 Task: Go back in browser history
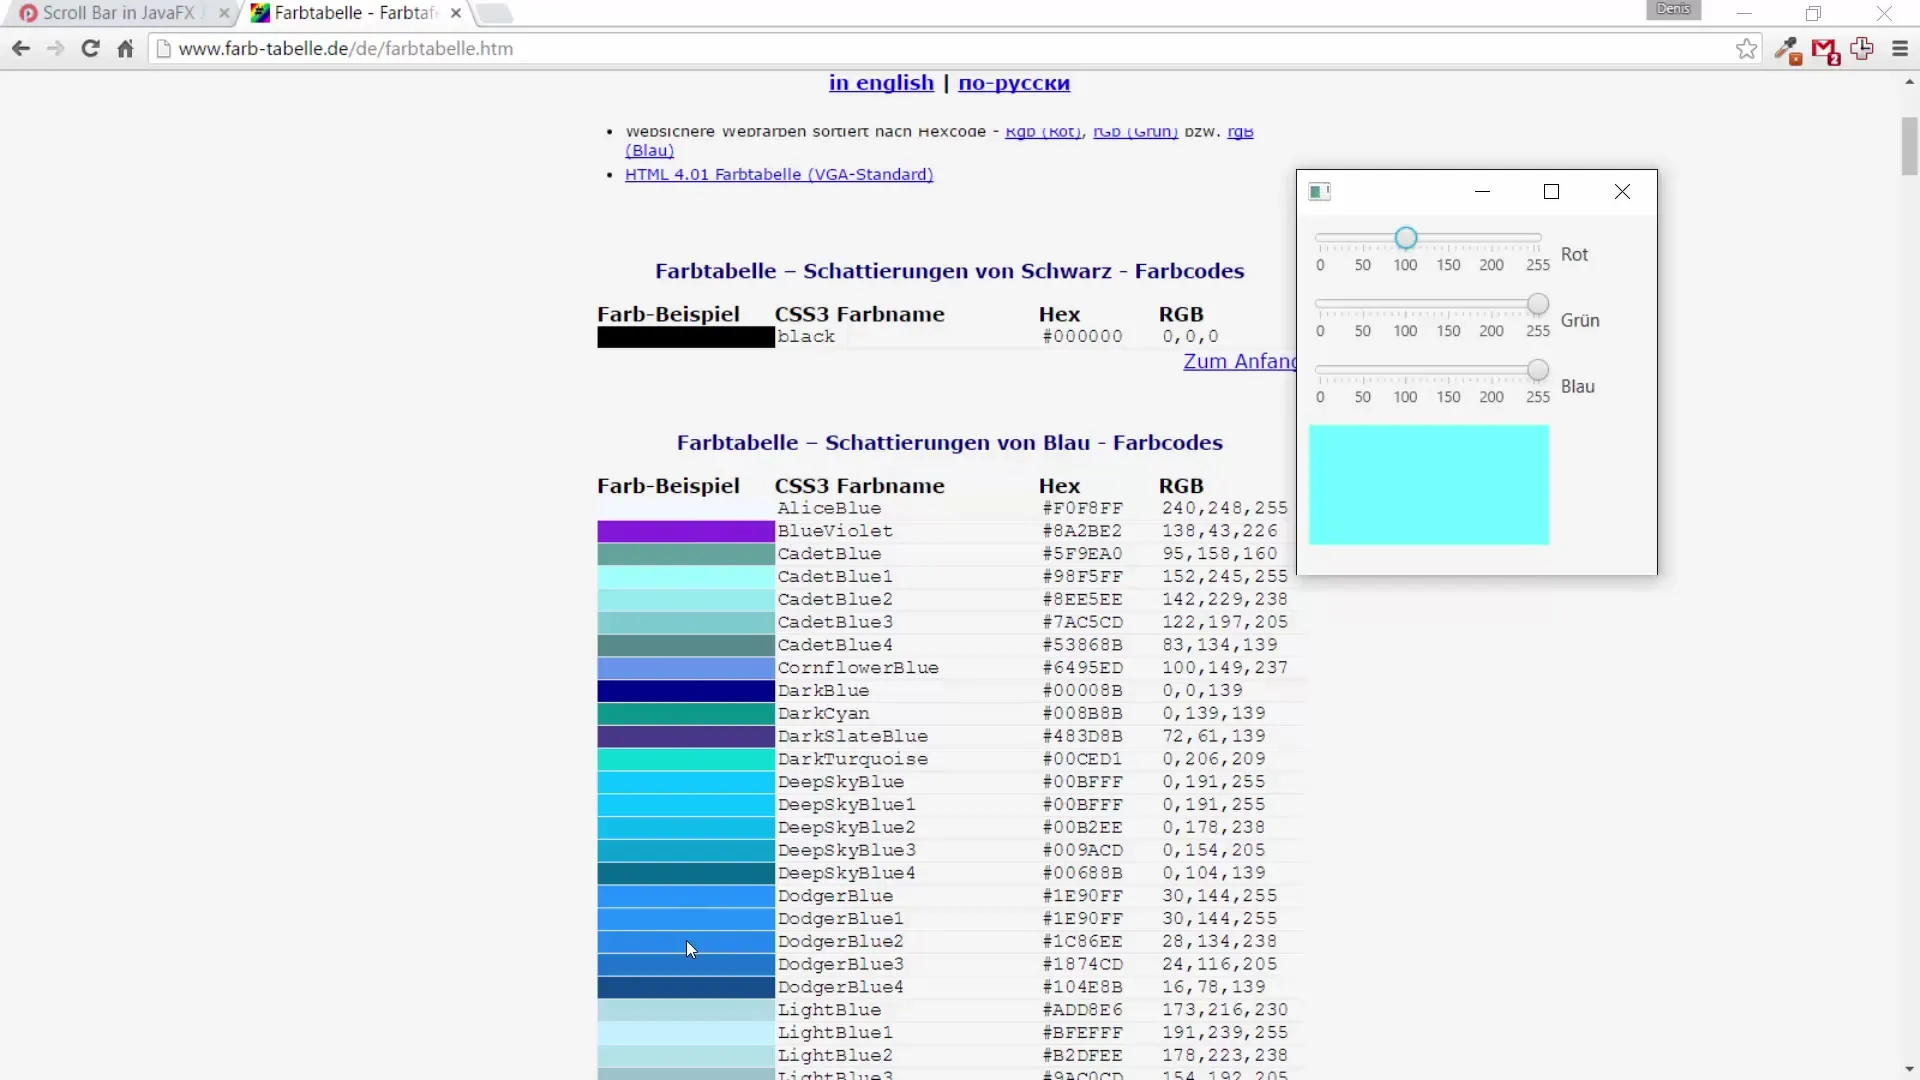click(21, 48)
